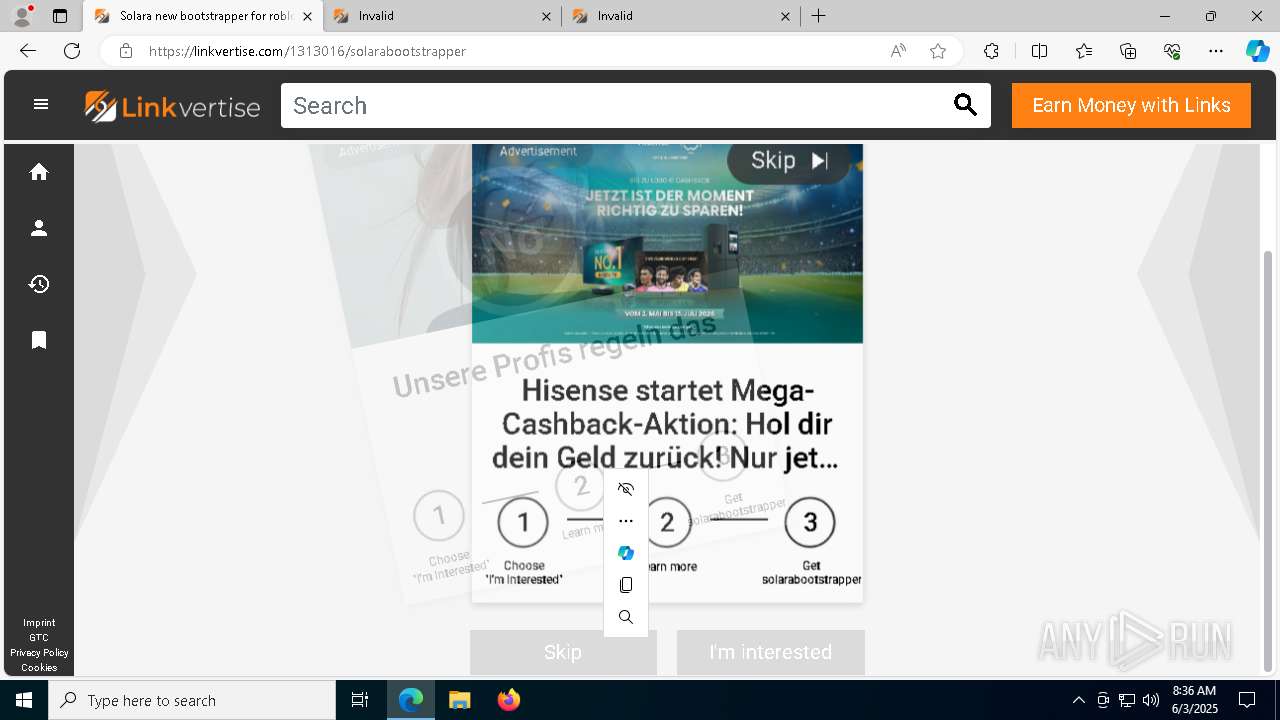
Task: Open Task View on the taskbar
Action: click(x=360, y=700)
